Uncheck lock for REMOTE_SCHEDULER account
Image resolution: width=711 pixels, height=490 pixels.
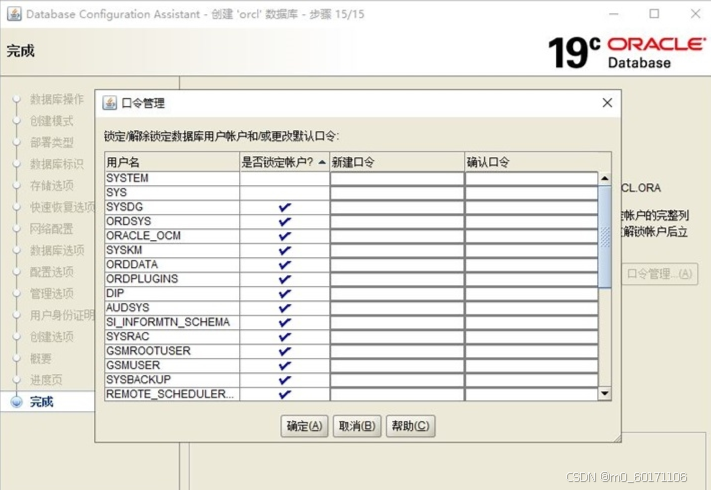pyautogui.click(x=284, y=394)
